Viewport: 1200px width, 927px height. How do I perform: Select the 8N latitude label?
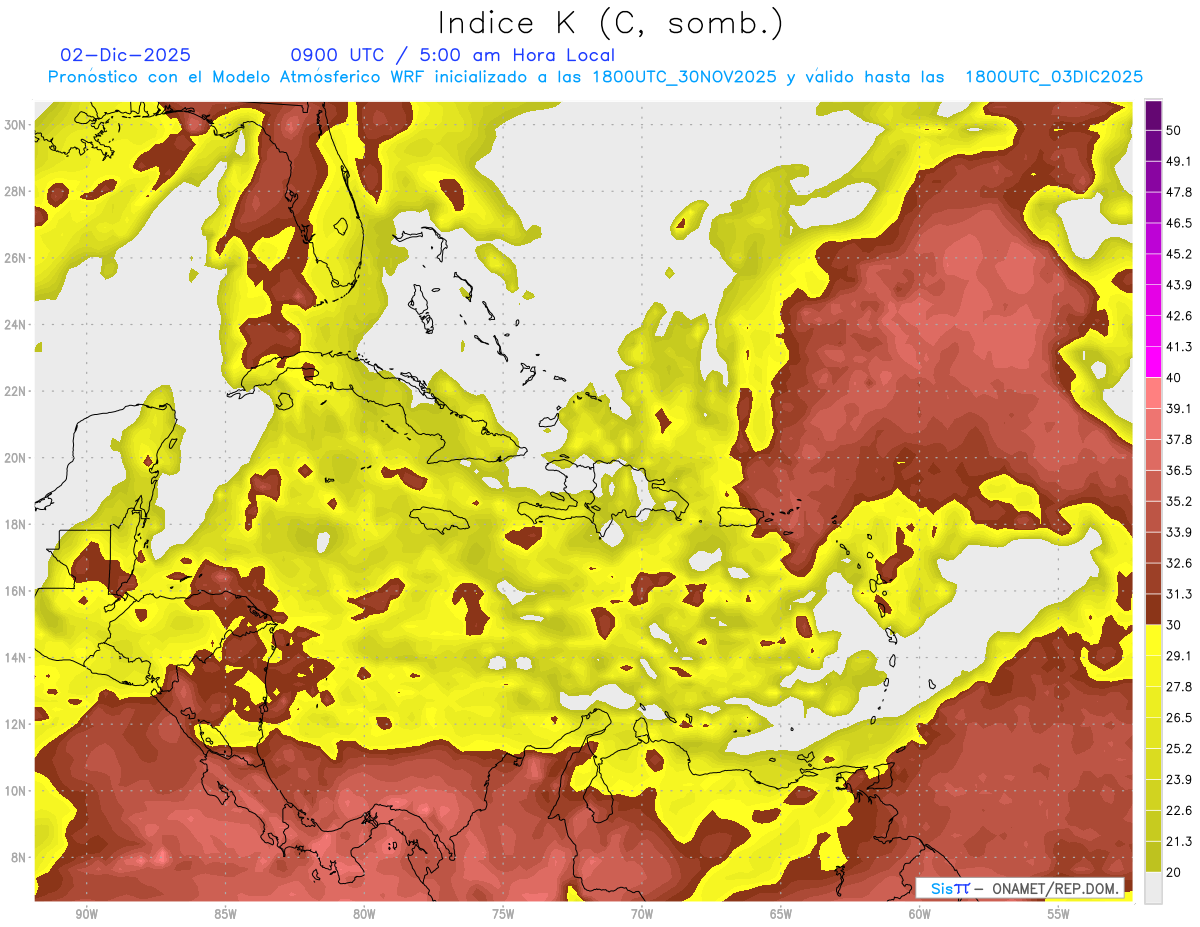19,857
